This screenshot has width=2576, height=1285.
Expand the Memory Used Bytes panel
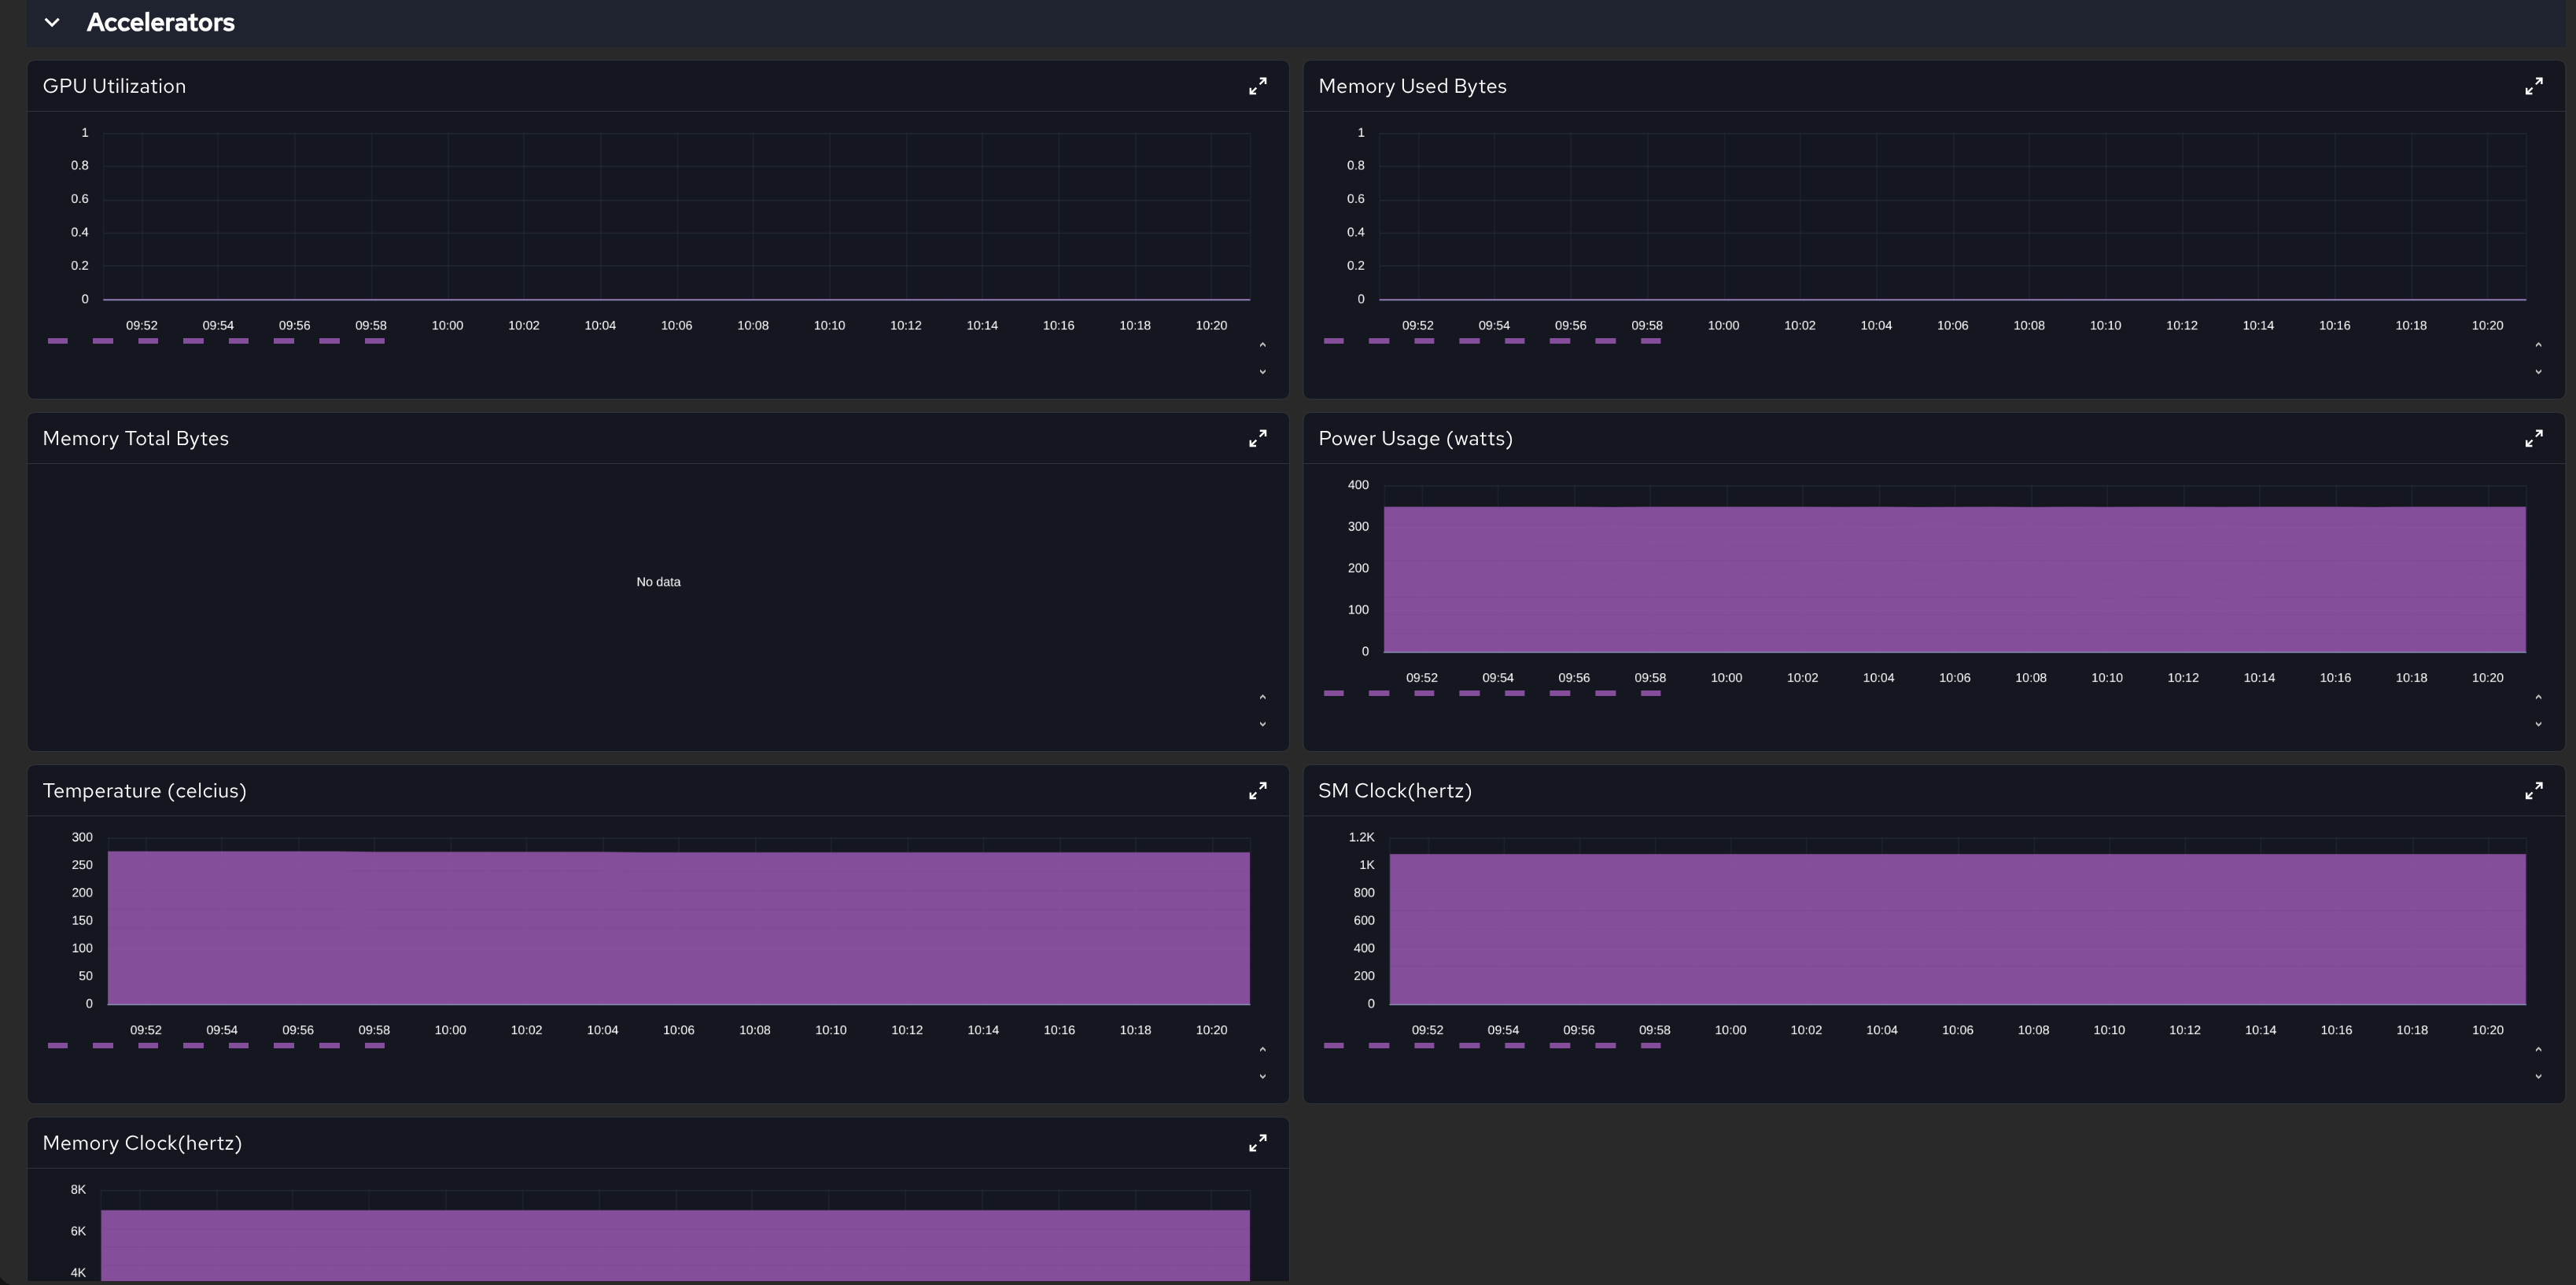(2533, 87)
